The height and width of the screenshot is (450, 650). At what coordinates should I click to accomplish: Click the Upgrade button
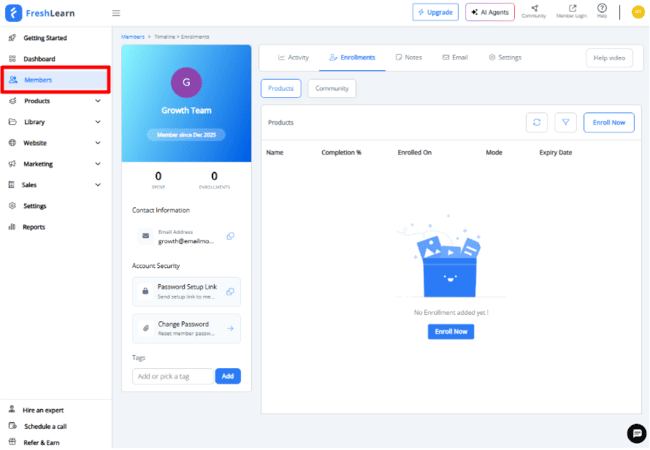point(436,12)
